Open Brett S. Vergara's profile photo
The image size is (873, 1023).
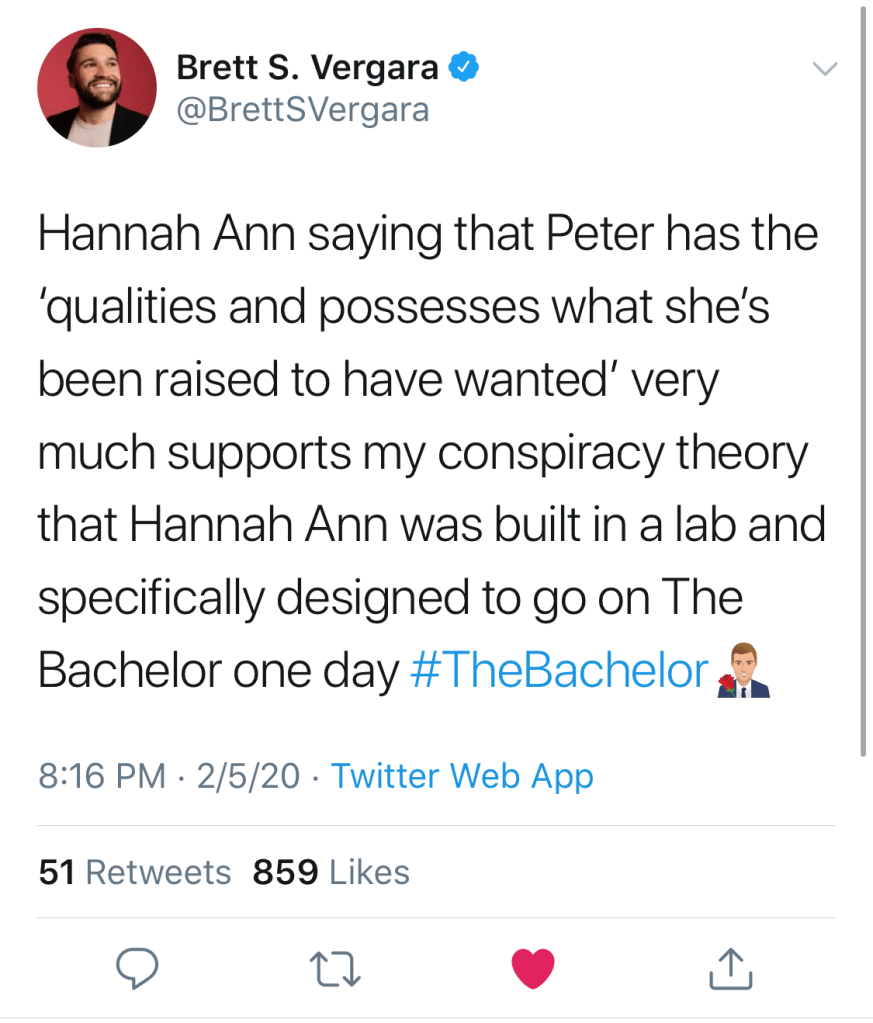[x=97, y=88]
